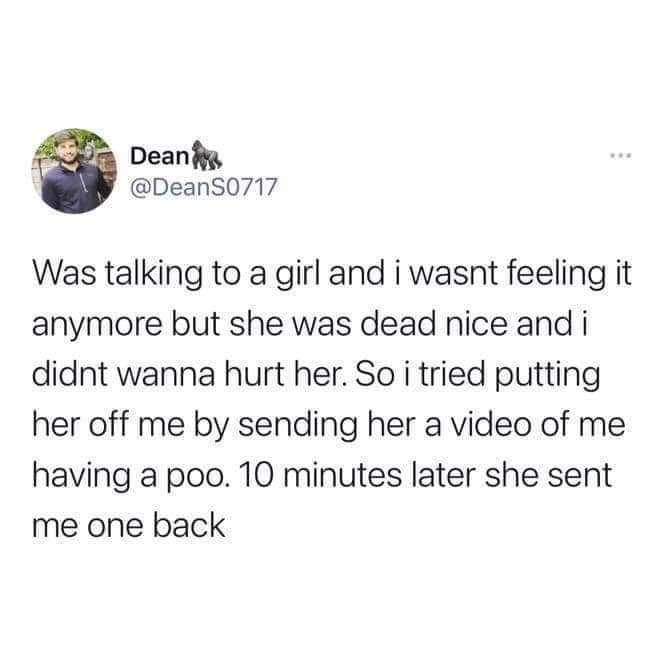Image resolution: width=666 pixels, height=667 pixels.
Task: Click the first tweet line starting 'Was talking'
Action: click(x=332, y=275)
